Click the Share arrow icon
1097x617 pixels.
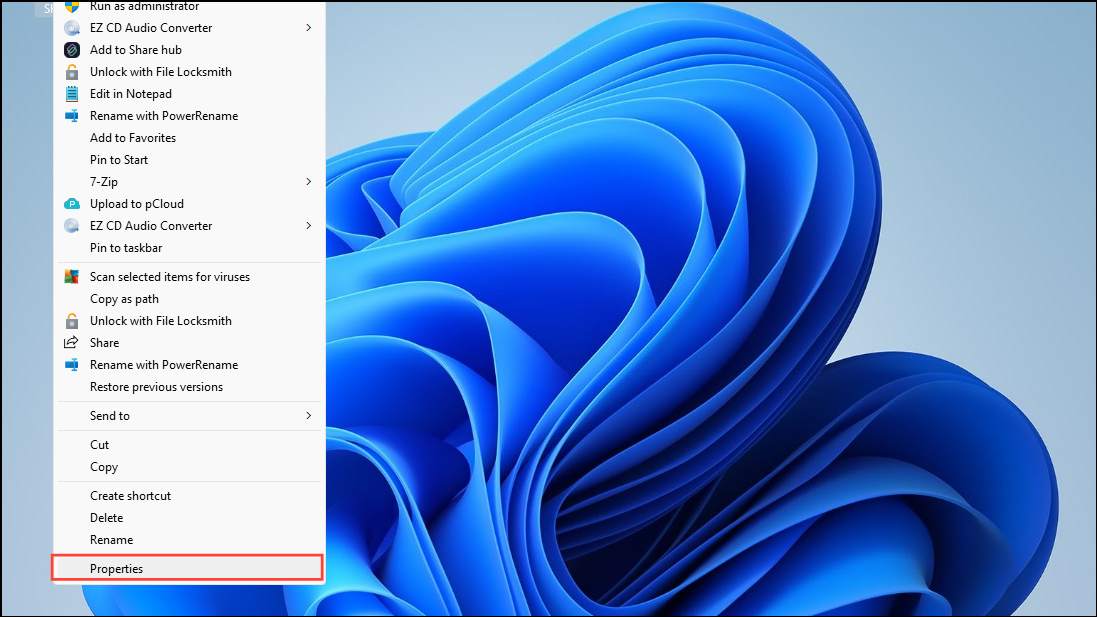[x=71, y=342]
